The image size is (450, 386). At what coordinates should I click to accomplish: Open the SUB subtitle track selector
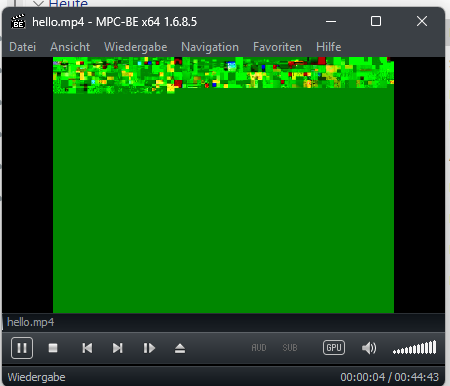290,348
